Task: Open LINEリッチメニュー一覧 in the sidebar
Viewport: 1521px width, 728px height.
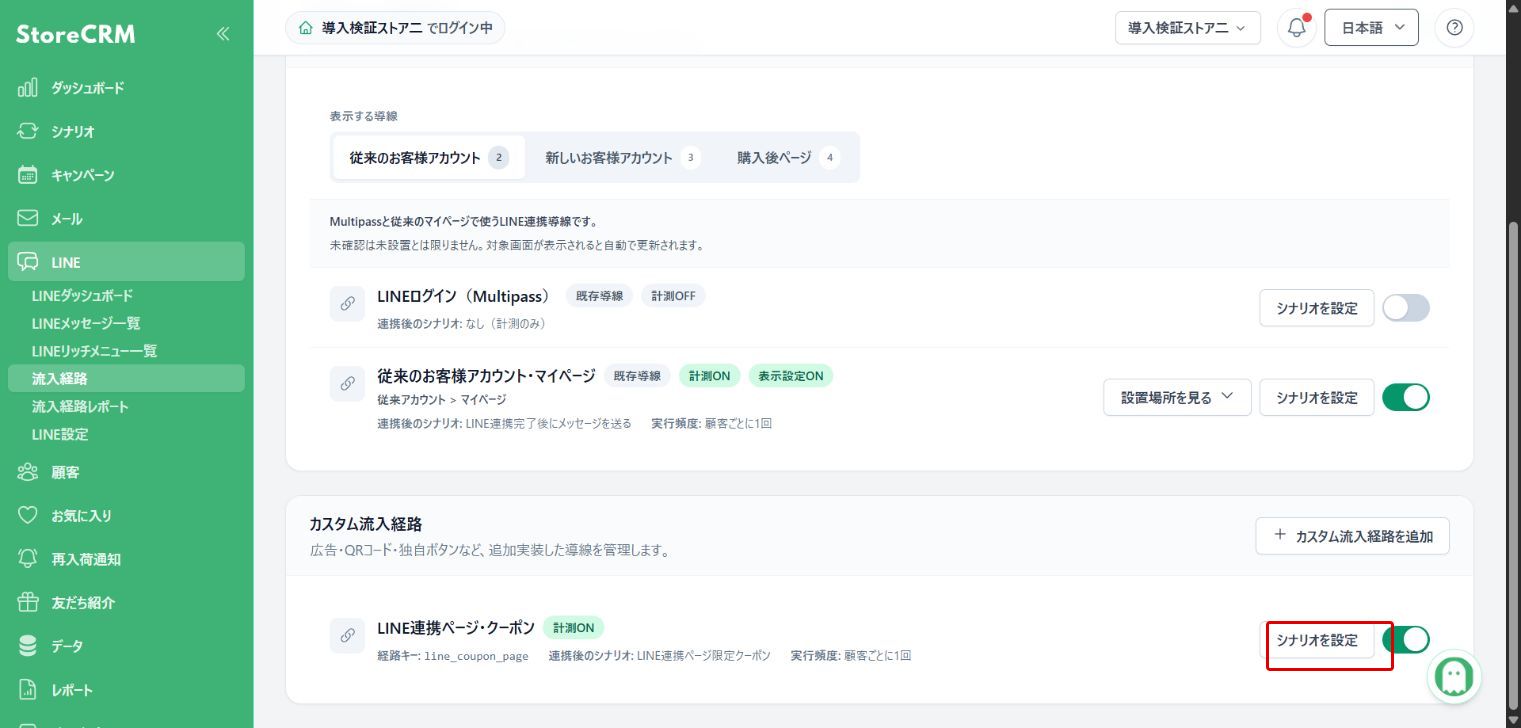Action: coord(94,351)
